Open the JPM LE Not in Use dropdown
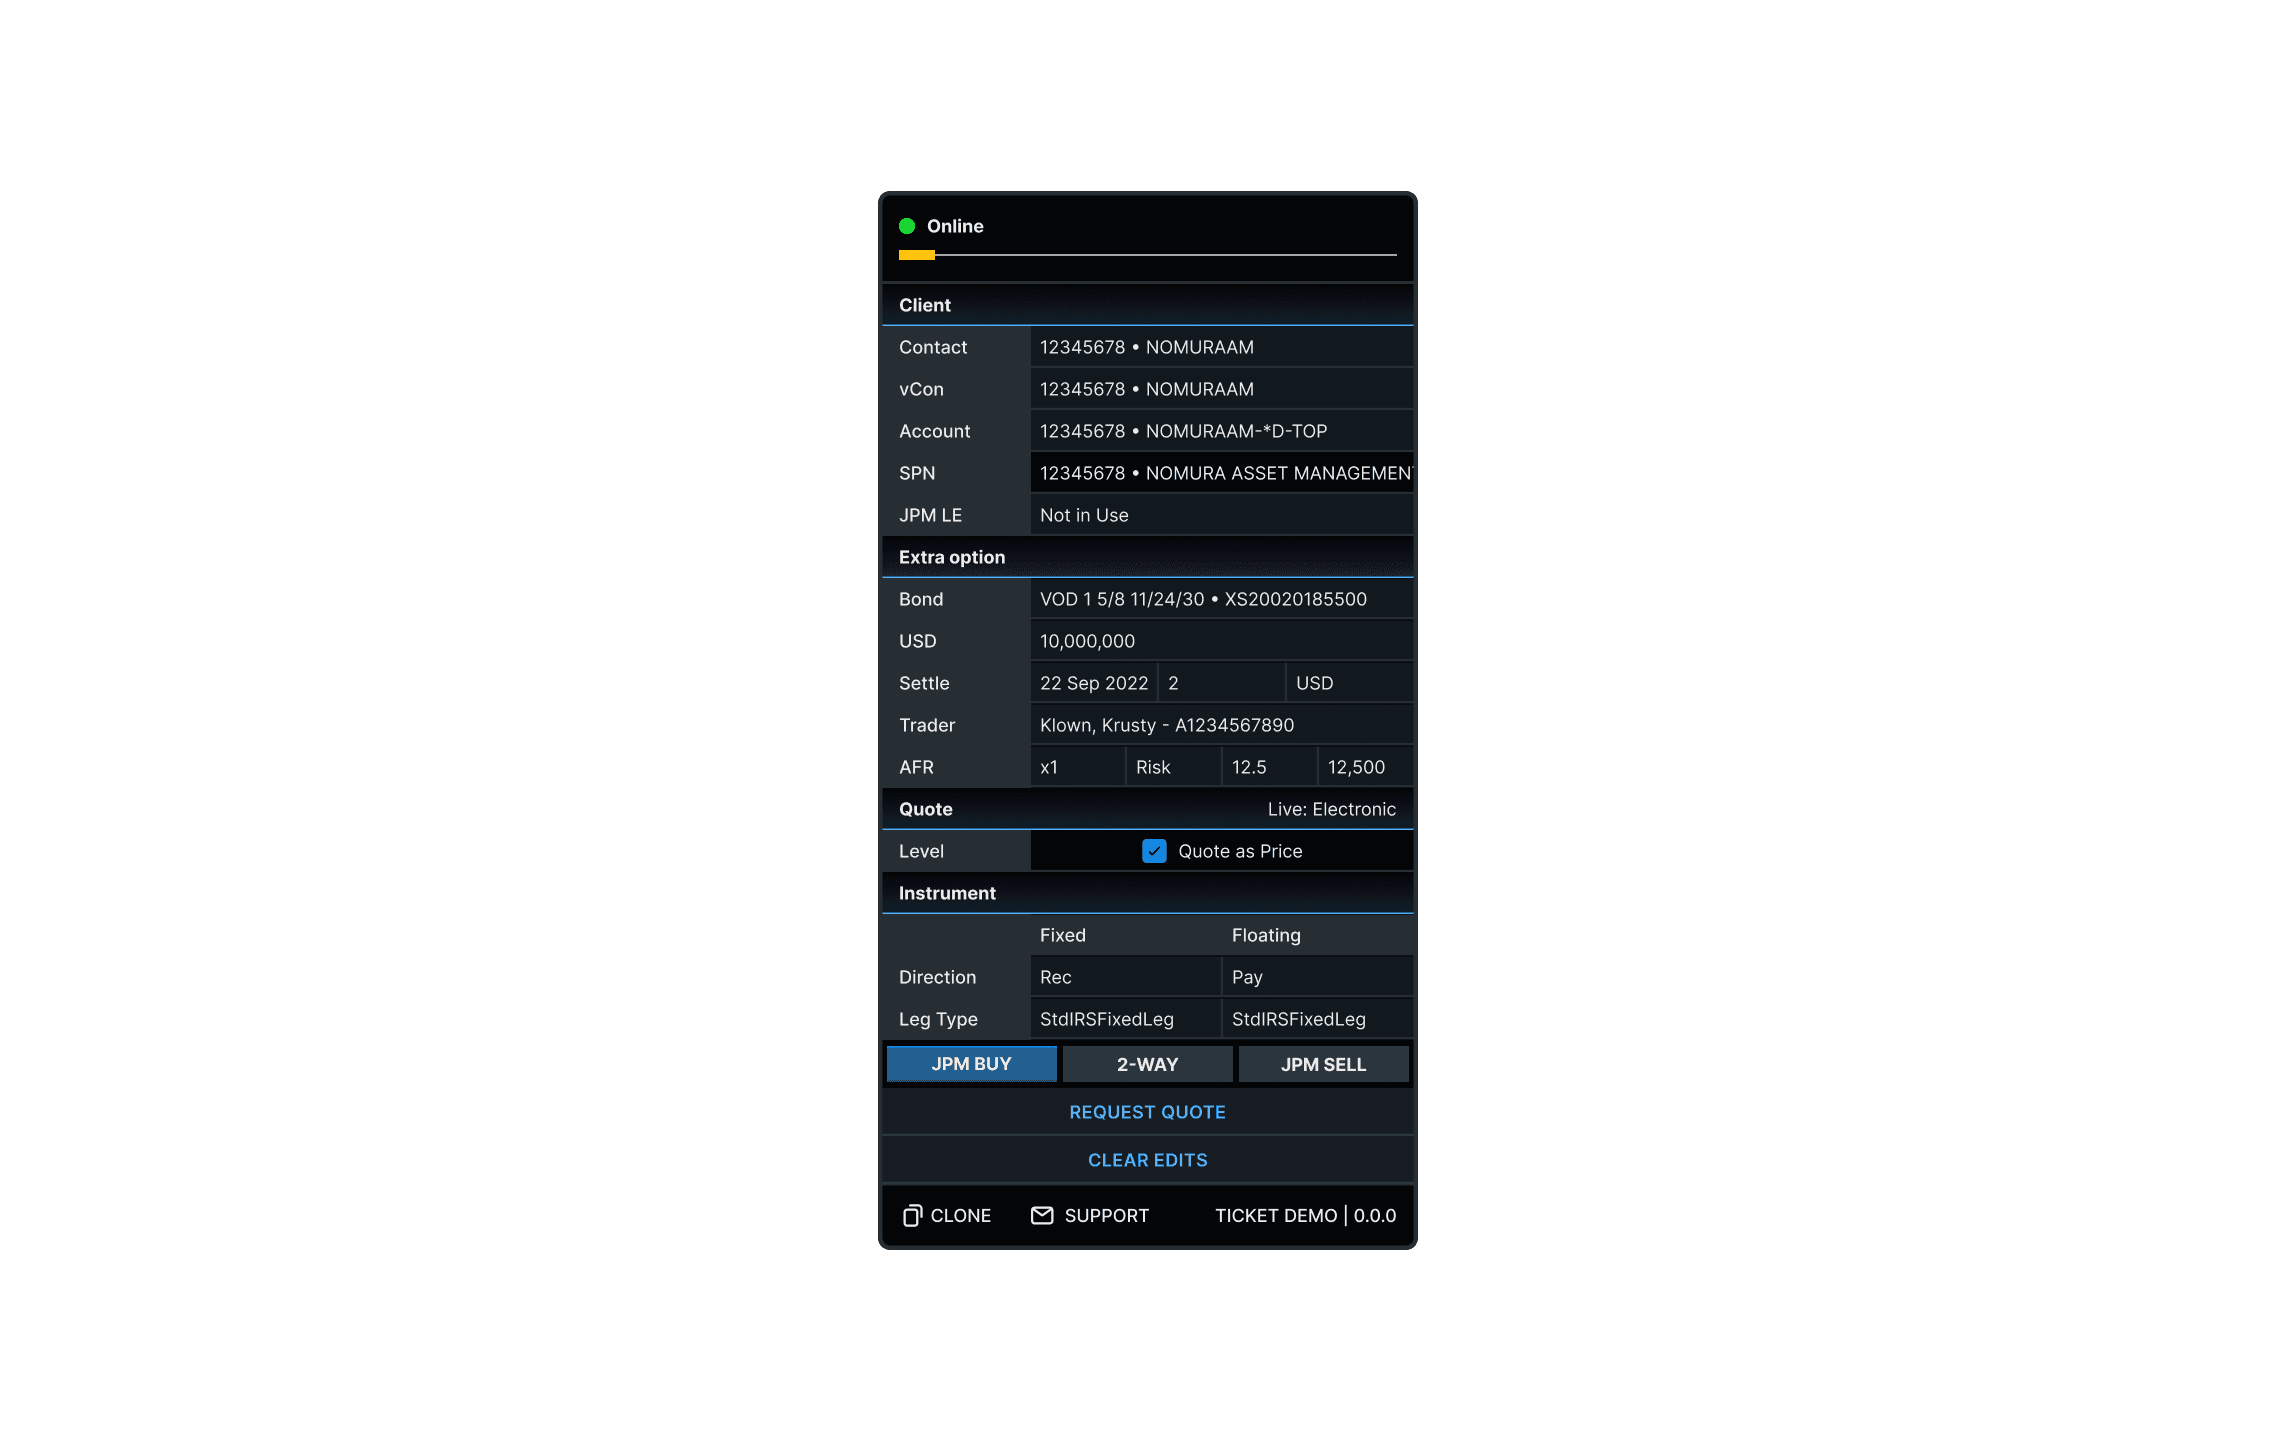The image size is (2296, 1440). 1220,515
